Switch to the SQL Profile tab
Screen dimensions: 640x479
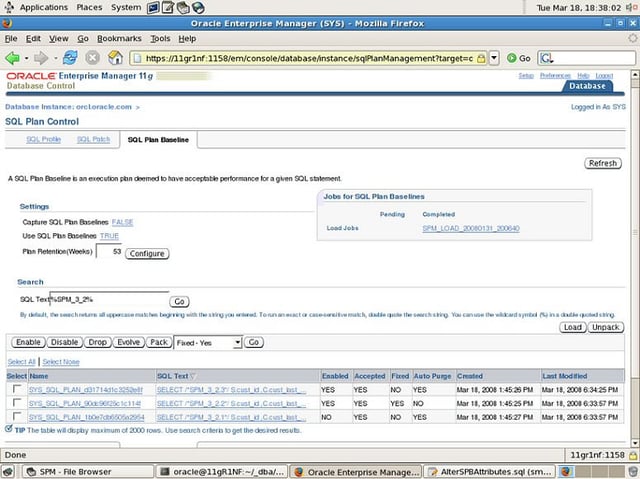(x=44, y=139)
